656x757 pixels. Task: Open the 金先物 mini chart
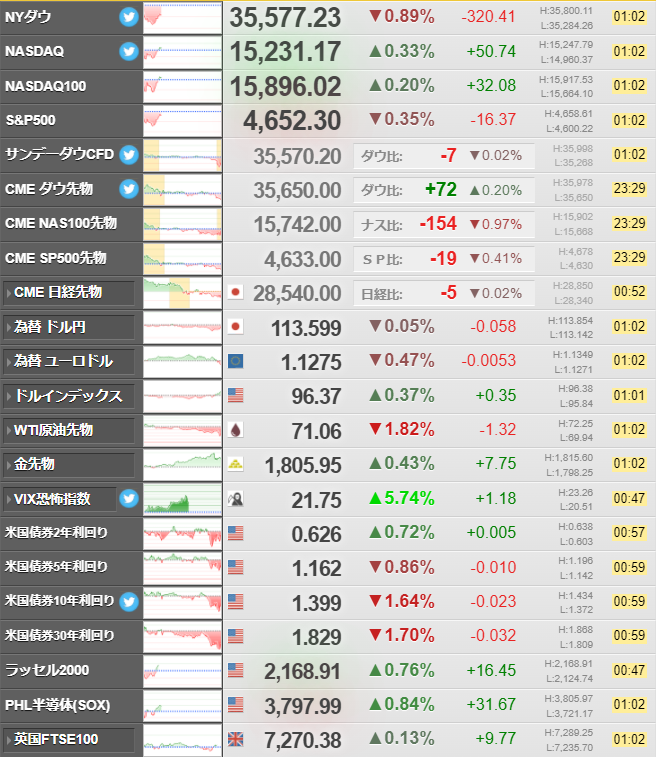pos(182,464)
